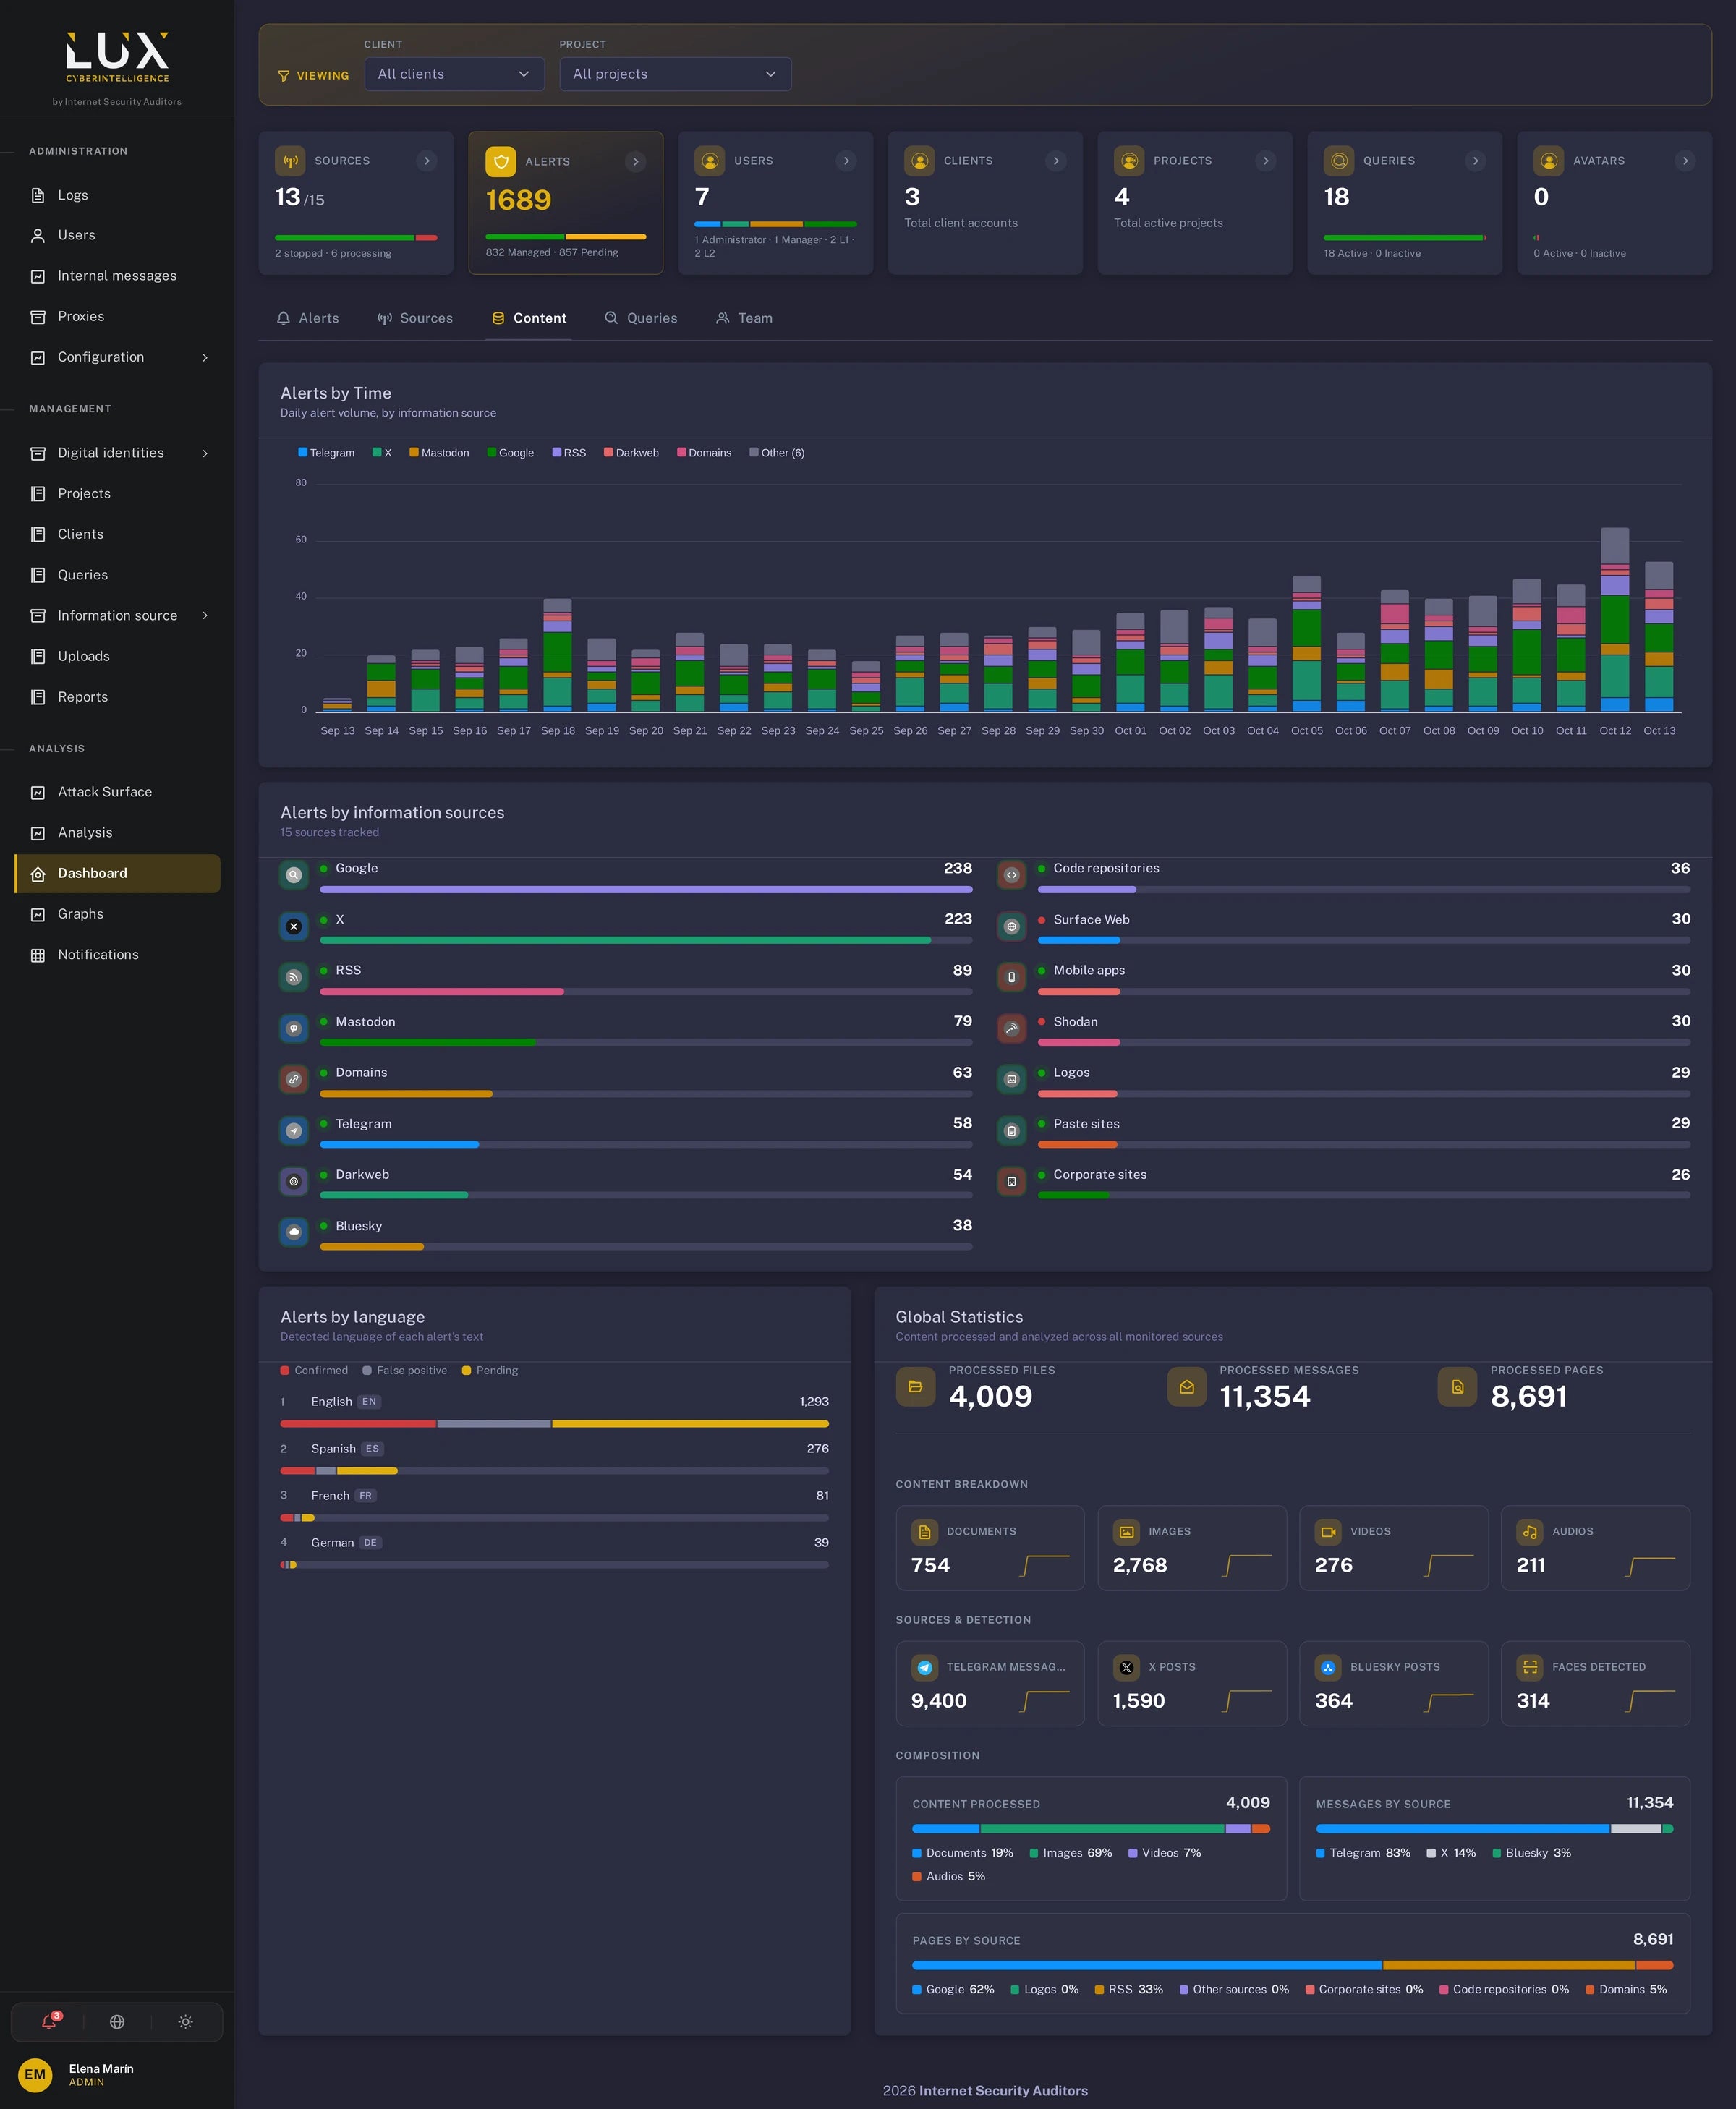Click the Processed Messages envelope icon
This screenshot has width=1736, height=2109.
pos(1186,1386)
